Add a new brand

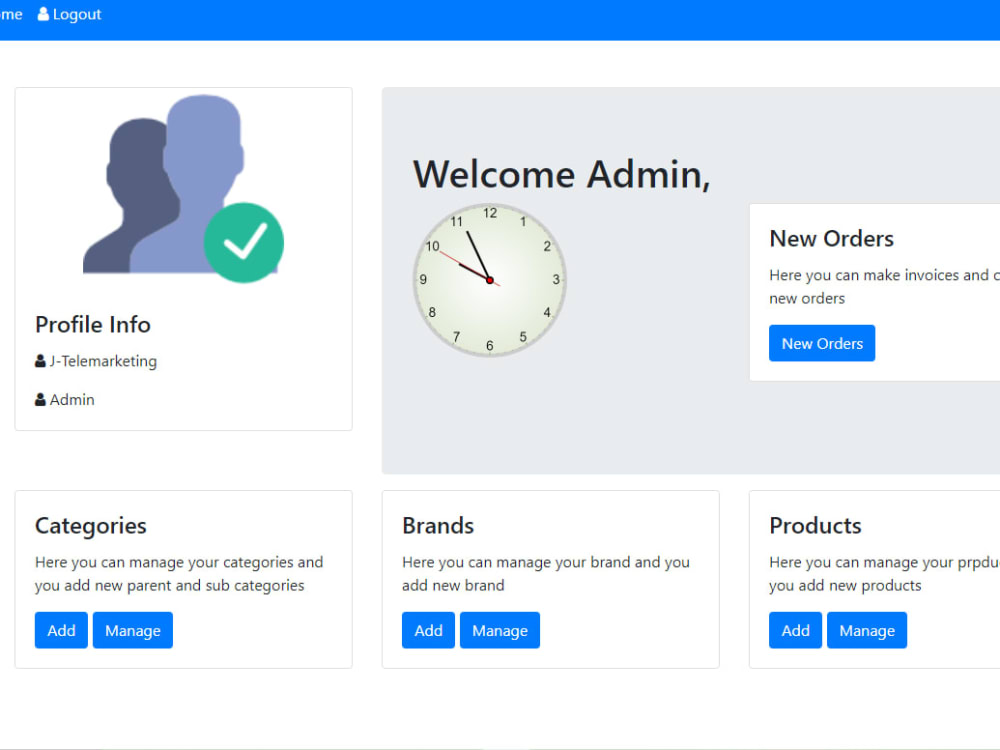(x=429, y=630)
